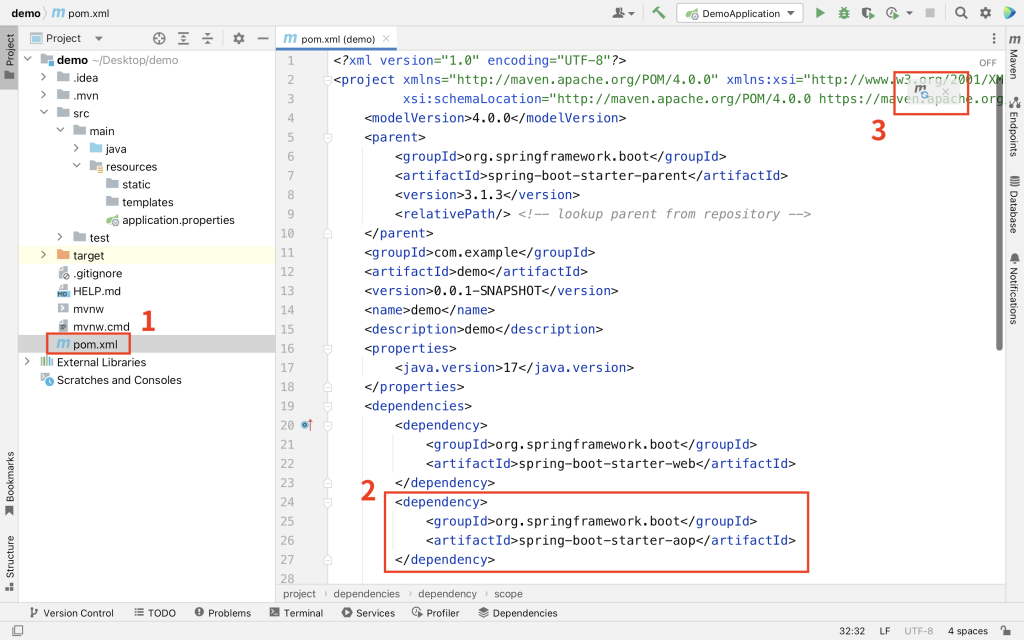
Task: Expand all in Project panel
Action: coord(184,39)
